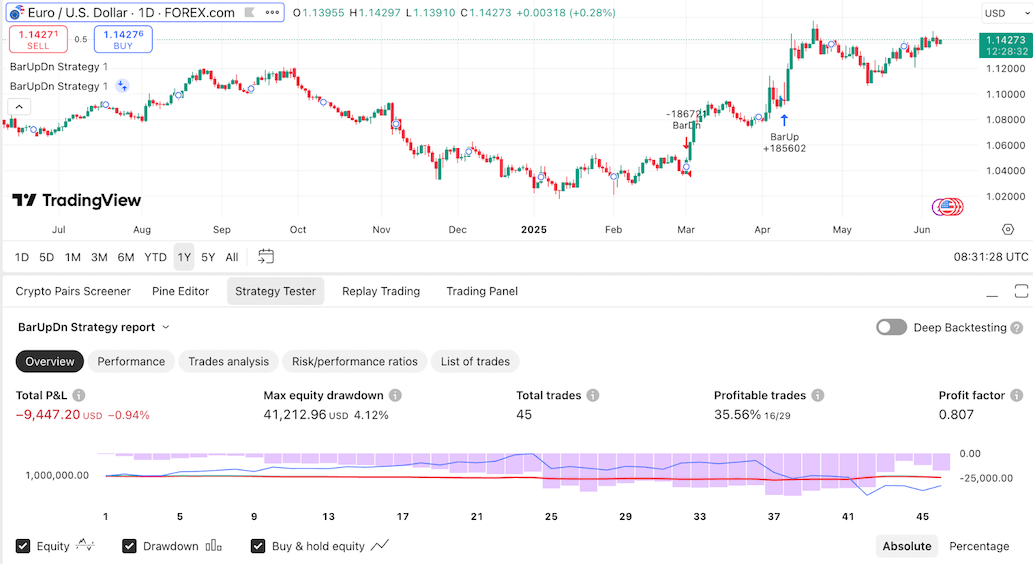Viewport: 1033px width, 564px height.
Task: Click the profitable trades value 35.56%
Action: click(737, 414)
